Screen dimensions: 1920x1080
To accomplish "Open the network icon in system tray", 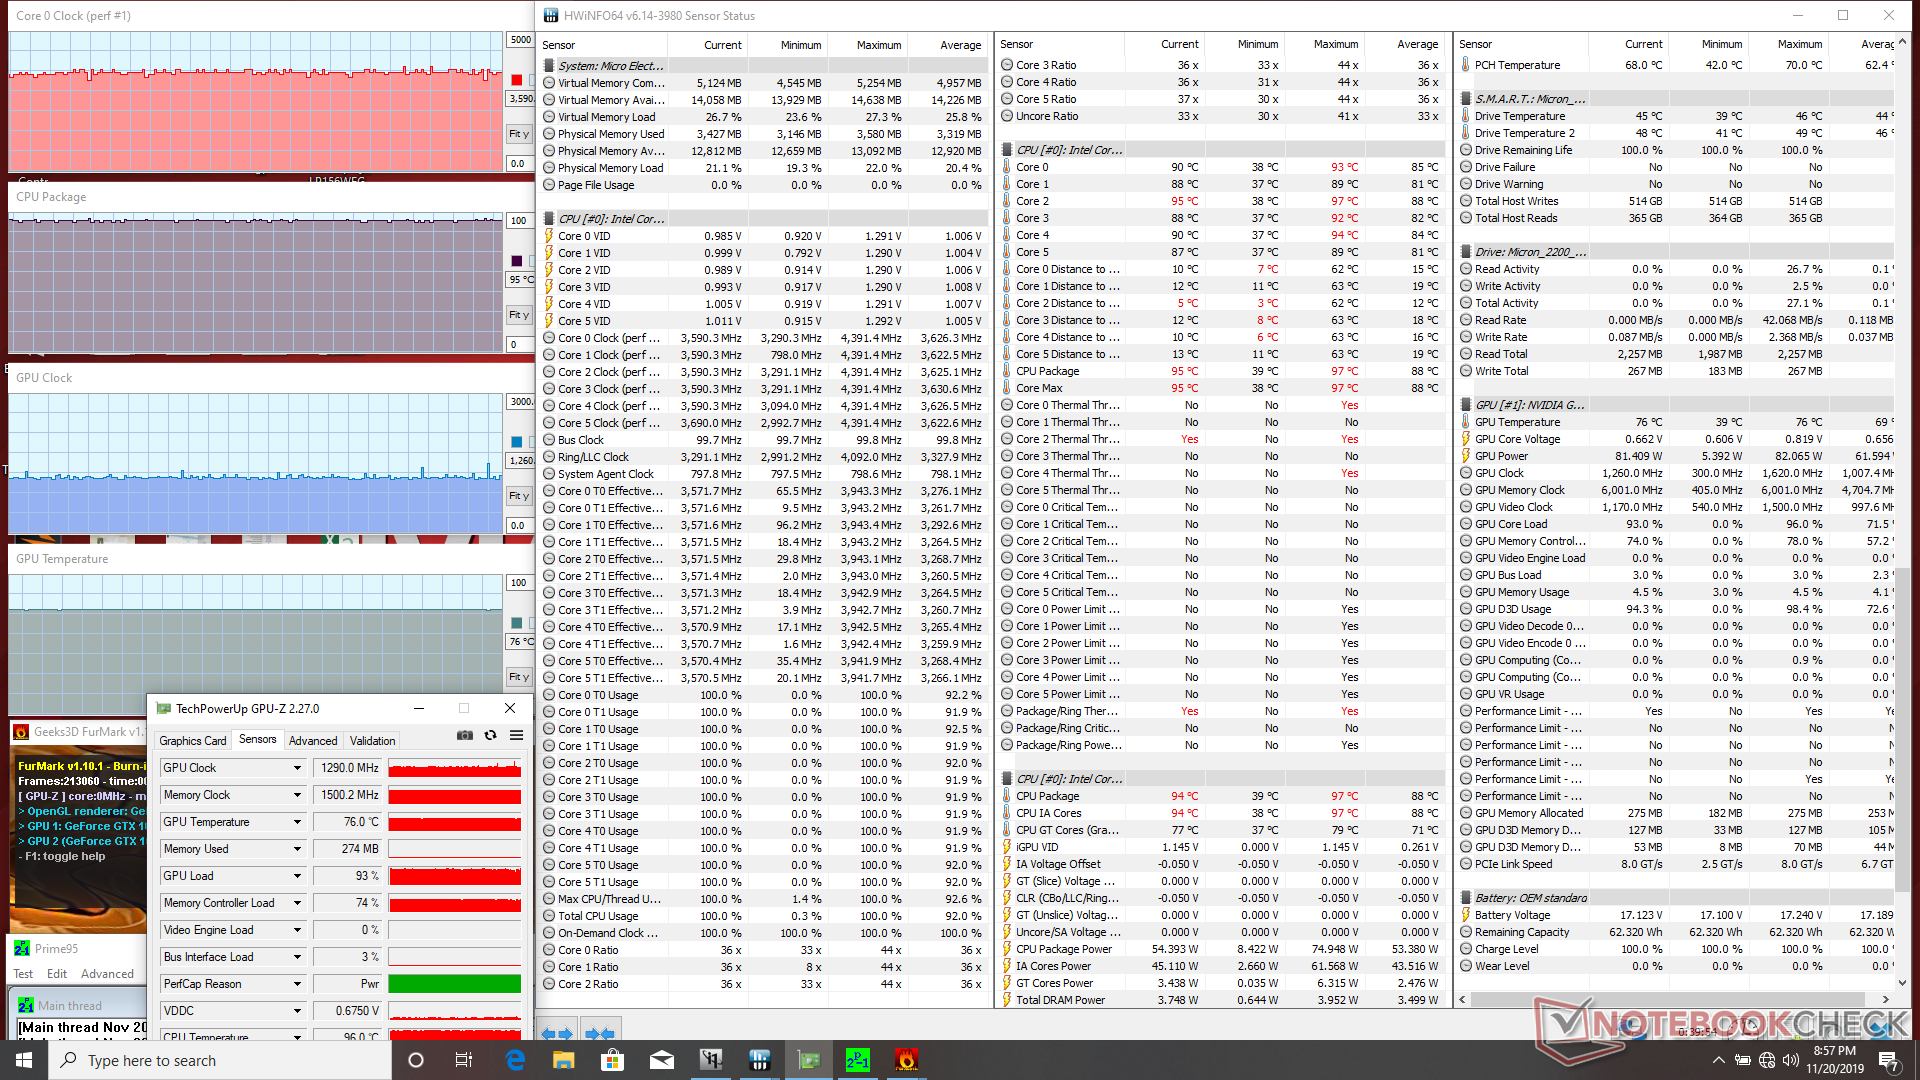I will (1767, 1060).
